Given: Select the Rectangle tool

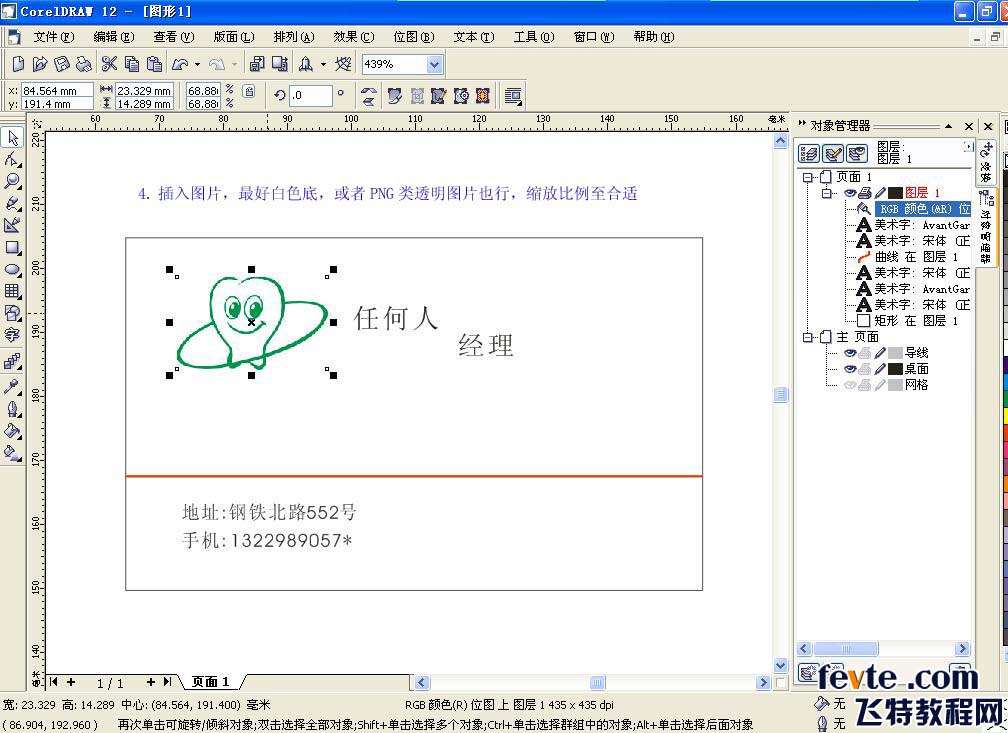Looking at the screenshot, I should click(x=12, y=247).
